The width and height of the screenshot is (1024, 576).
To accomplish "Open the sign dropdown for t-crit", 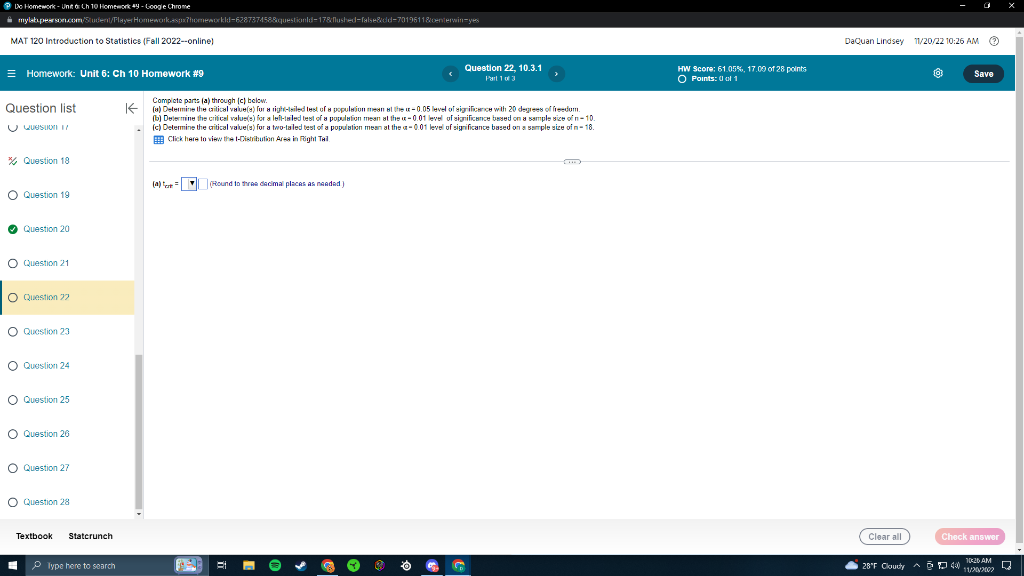I will click(189, 184).
